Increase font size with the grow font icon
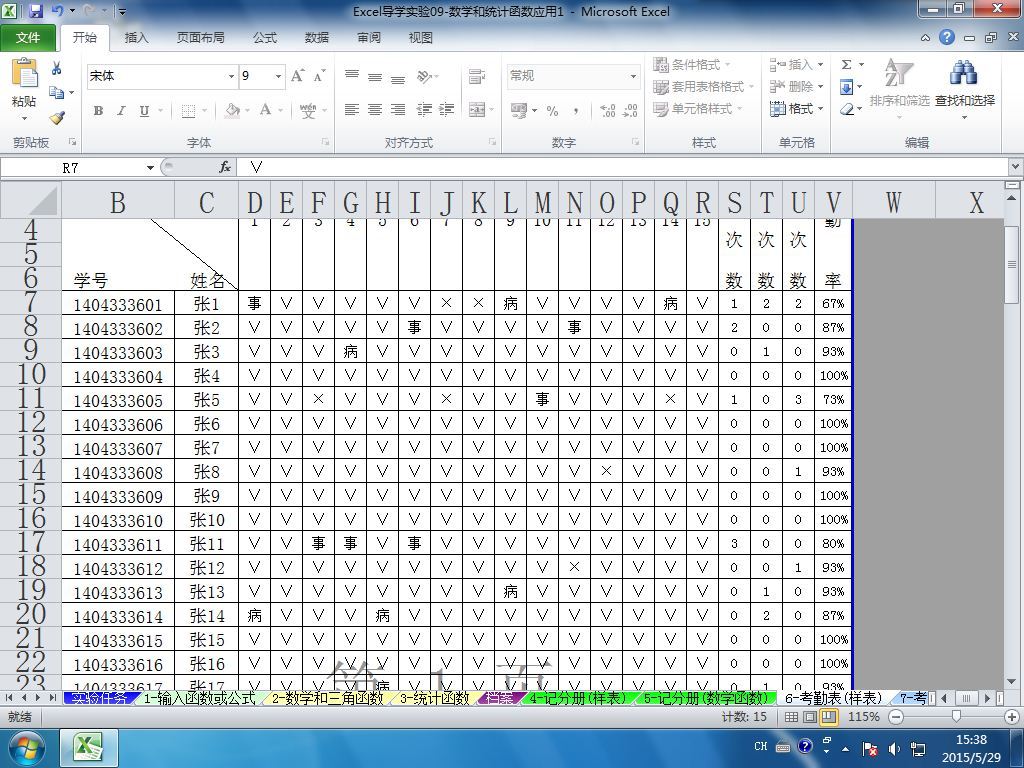Image resolution: width=1024 pixels, height=768 pixels. (x=298, y=76)
